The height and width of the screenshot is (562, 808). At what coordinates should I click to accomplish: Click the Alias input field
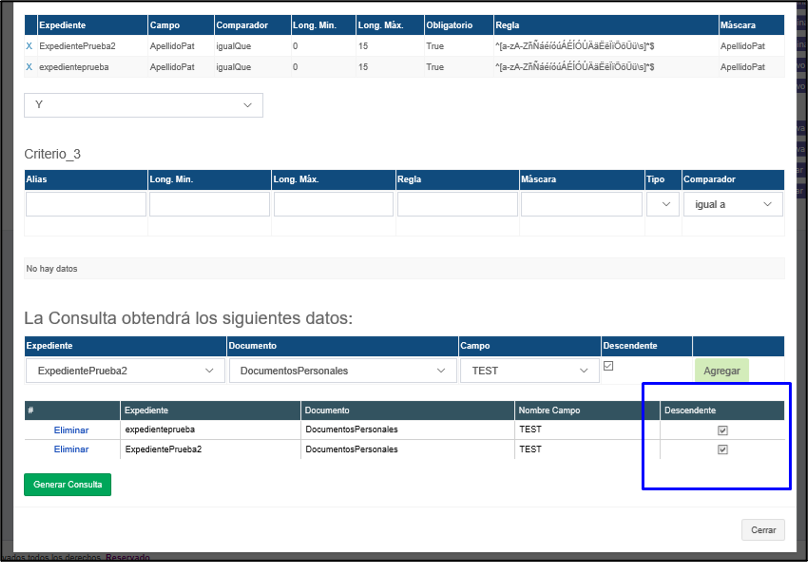[86, 204]
